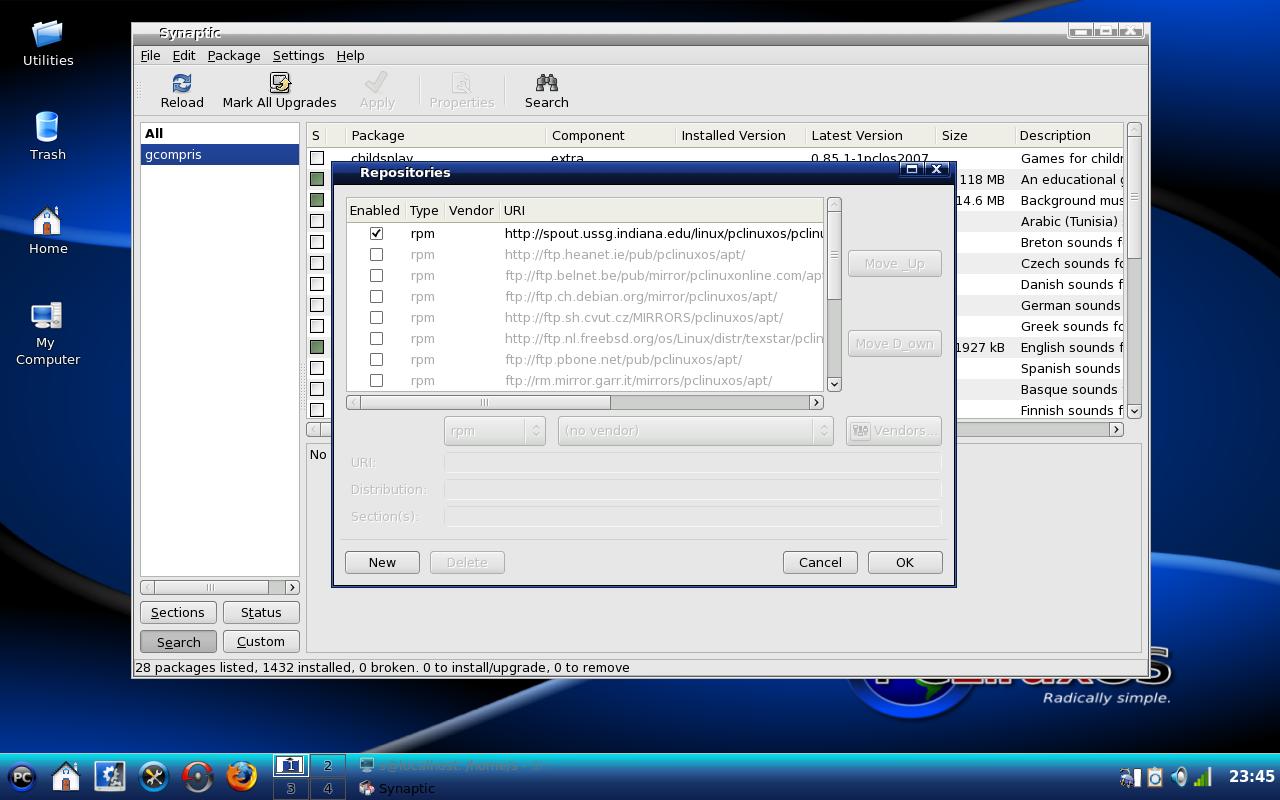The image size is (1280, 800).
Task: Click the Move Down button
Action: (x=895, y=343)
